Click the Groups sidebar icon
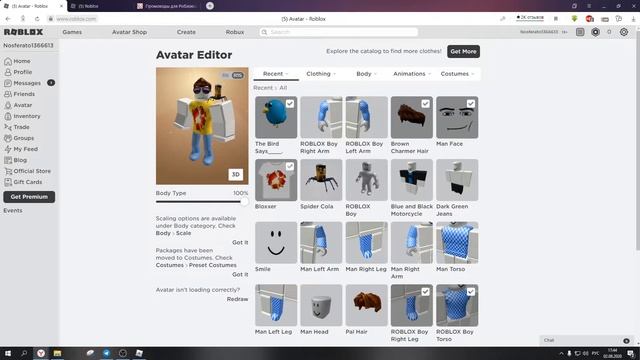640x360 pixels. (x=8, y=138)
